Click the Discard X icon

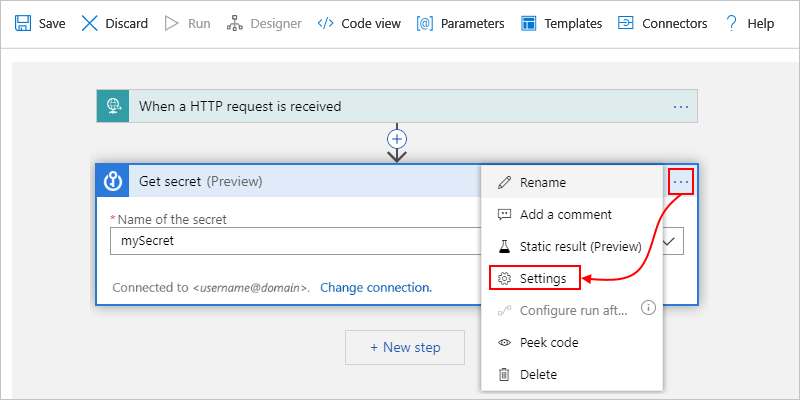[x=90, y=23]
